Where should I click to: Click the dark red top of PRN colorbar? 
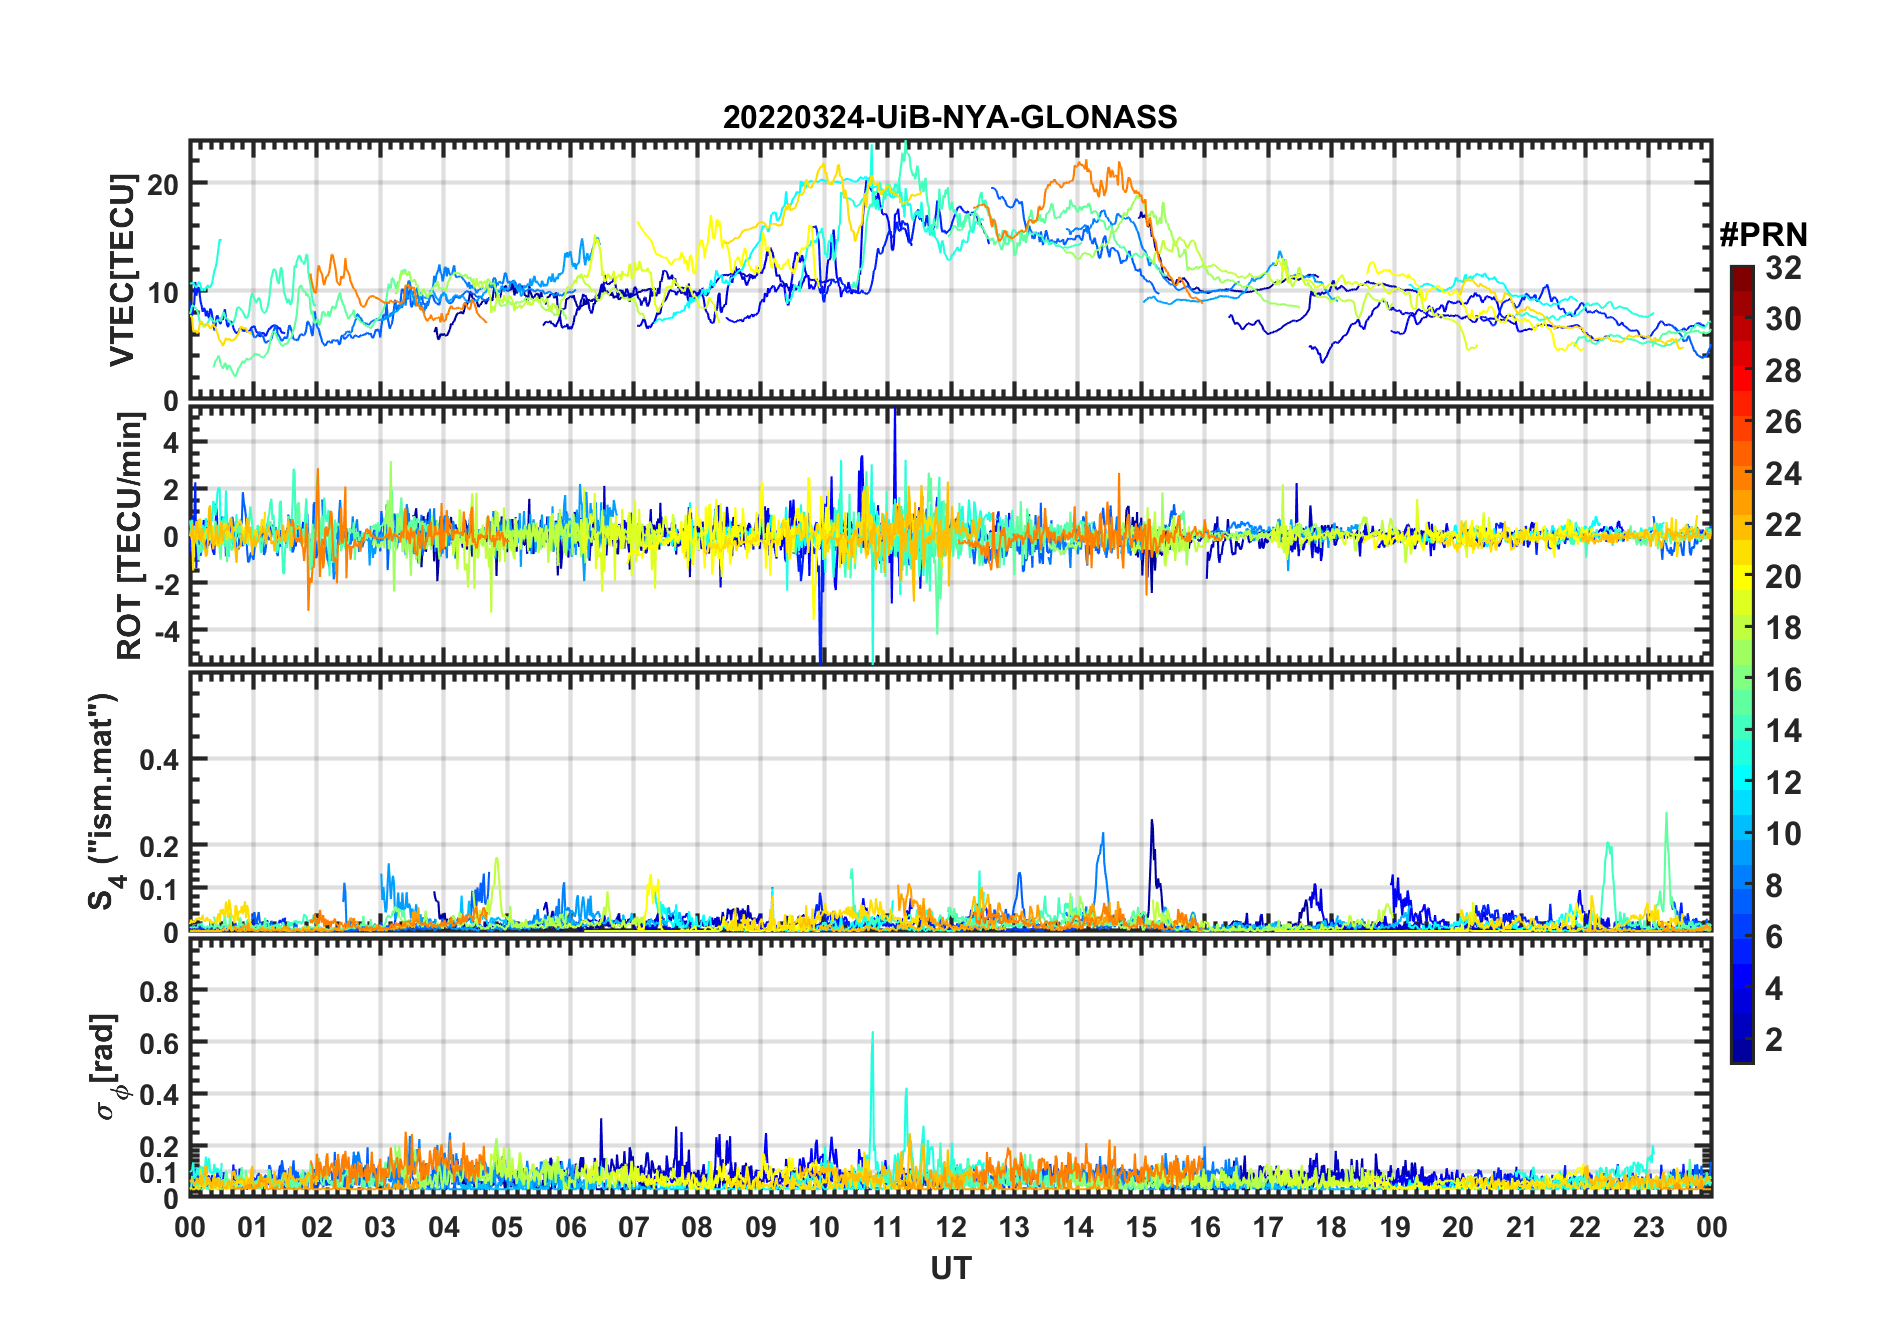(1742, 277)
